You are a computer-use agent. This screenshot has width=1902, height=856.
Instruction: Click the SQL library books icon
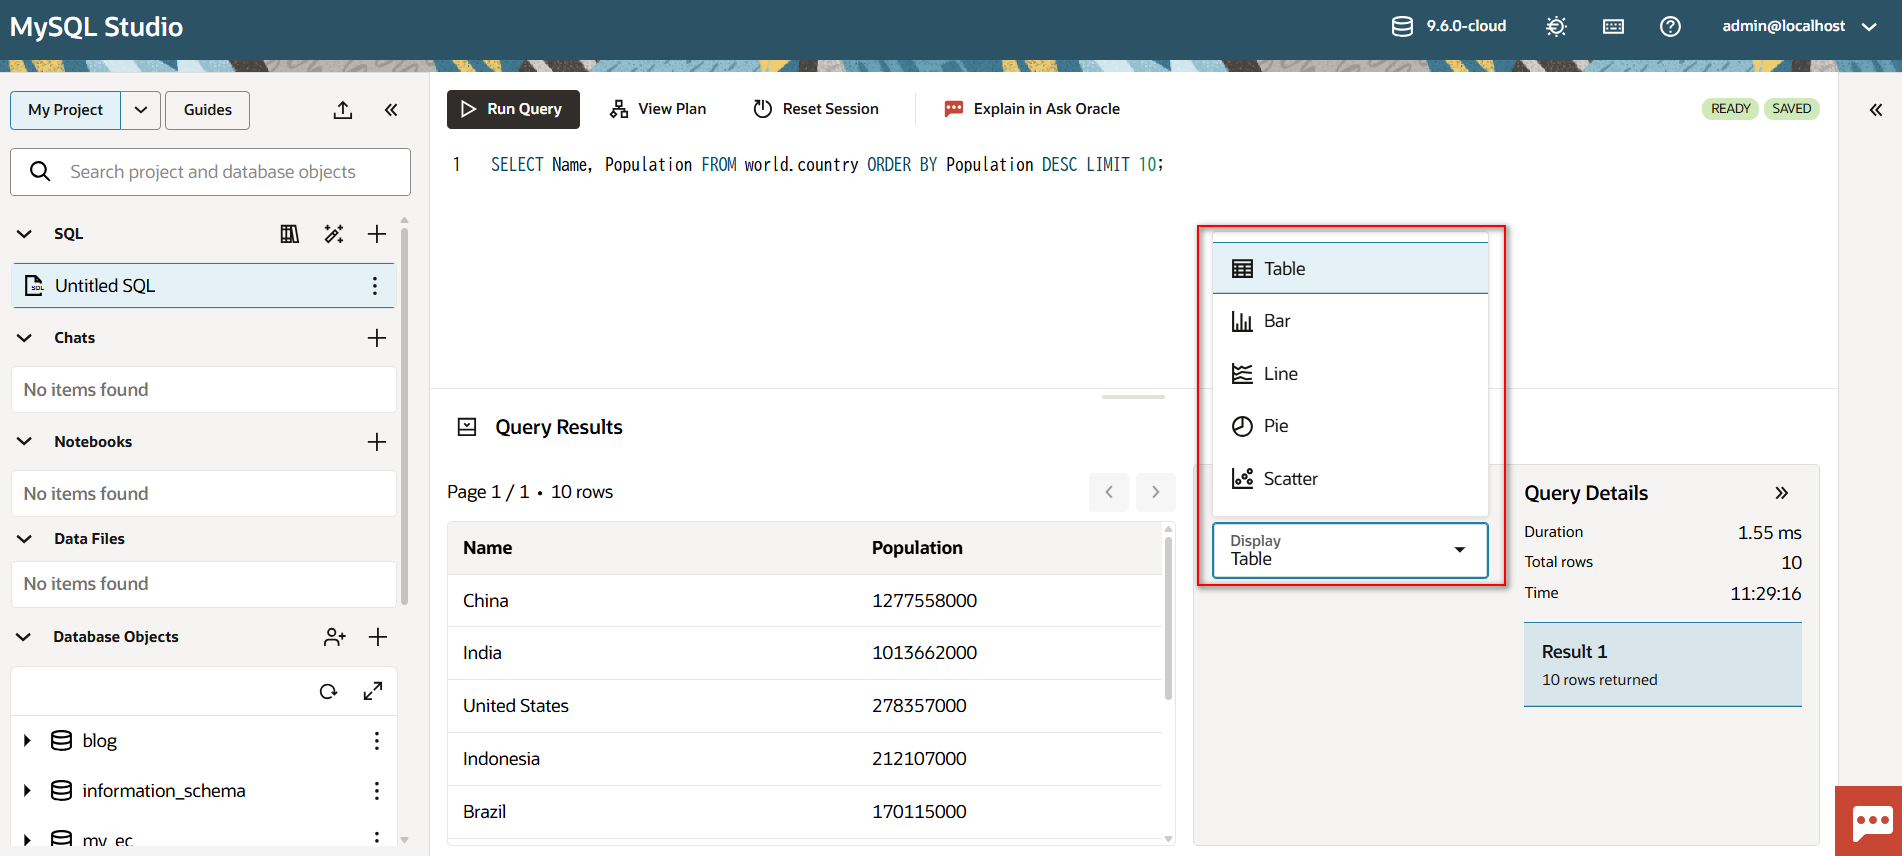(289, 234)
